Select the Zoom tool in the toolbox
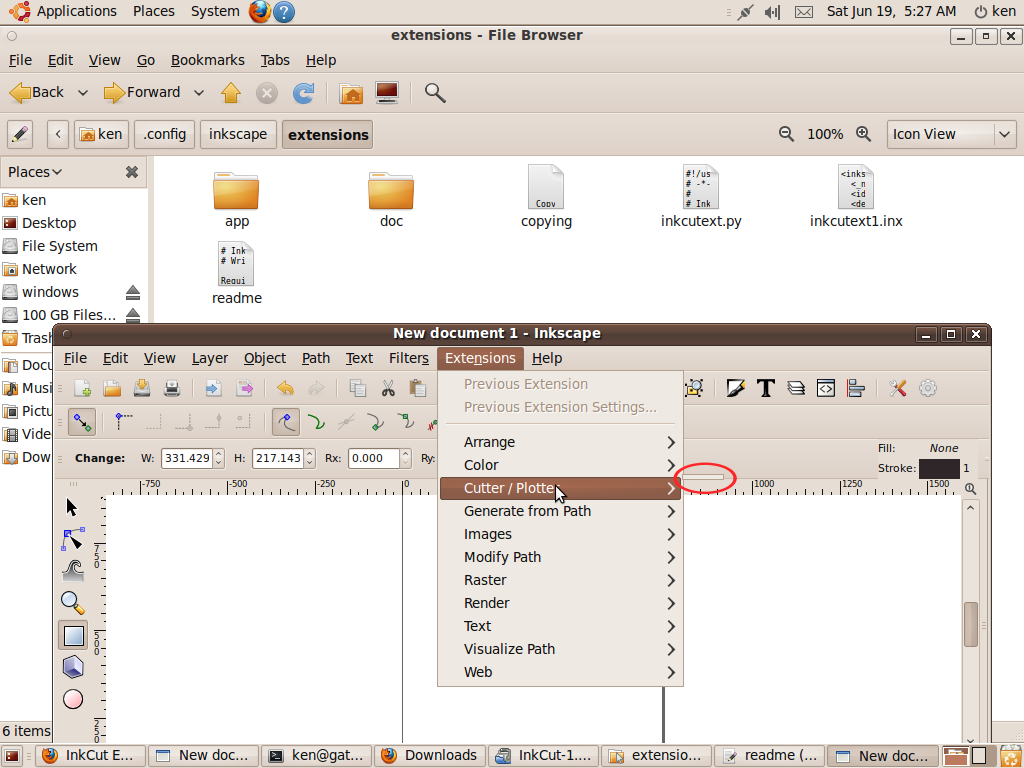 pyautogui.click(x=72, y=603)
